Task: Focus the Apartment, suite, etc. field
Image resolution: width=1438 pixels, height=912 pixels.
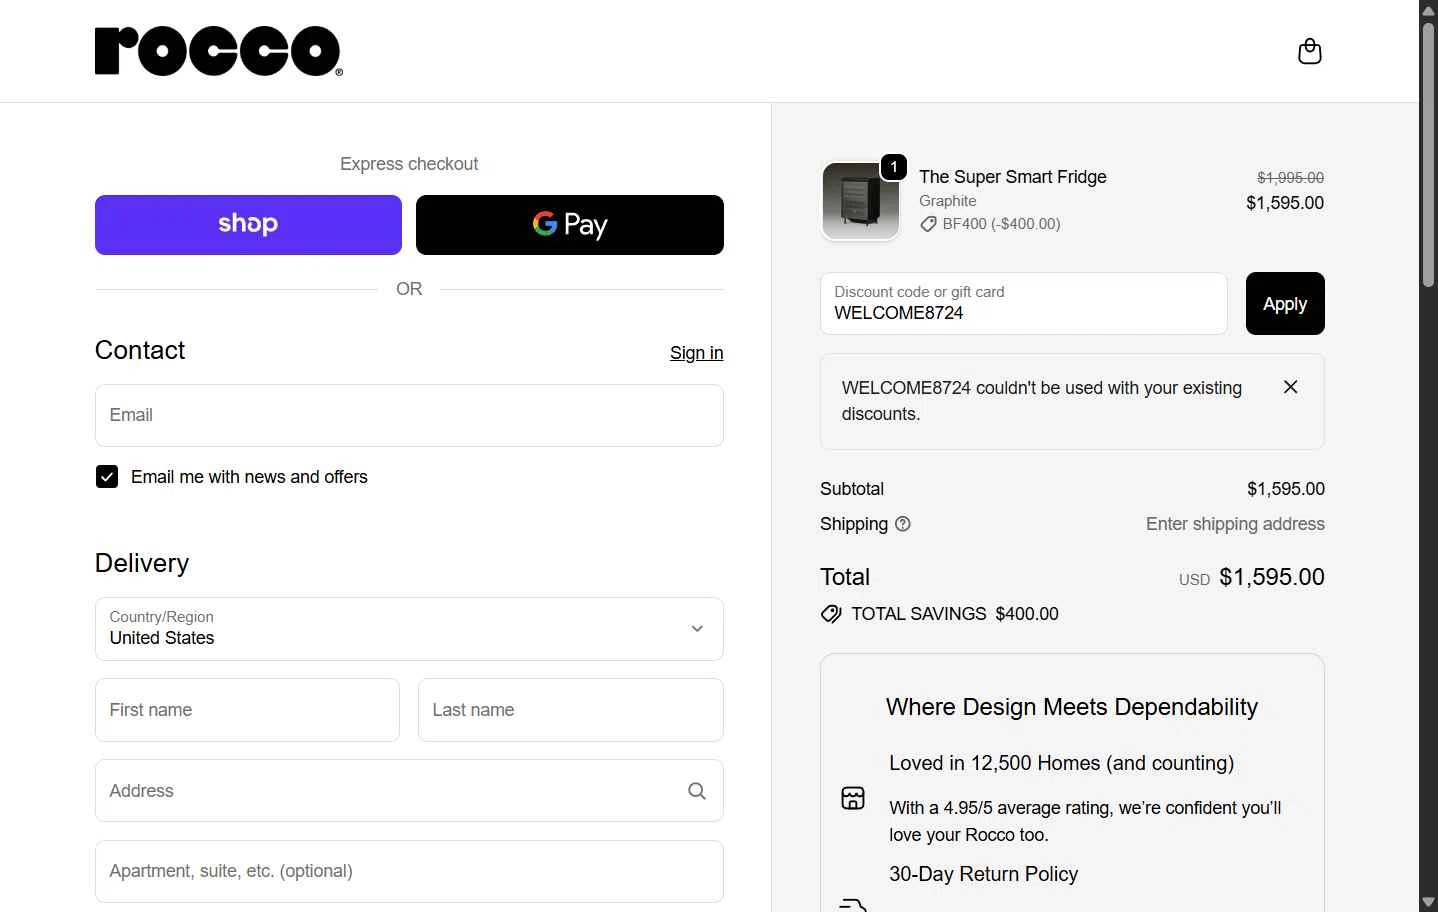Action: [409, 871]
